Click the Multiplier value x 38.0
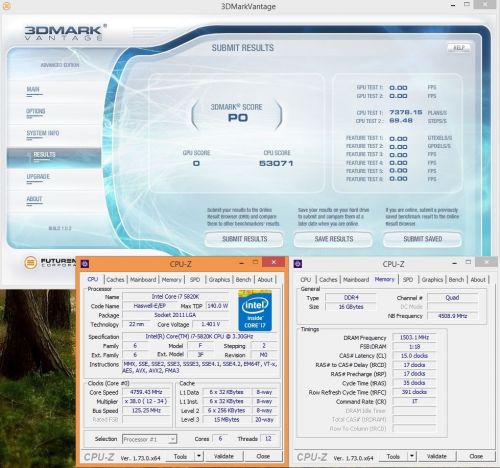 146,401
